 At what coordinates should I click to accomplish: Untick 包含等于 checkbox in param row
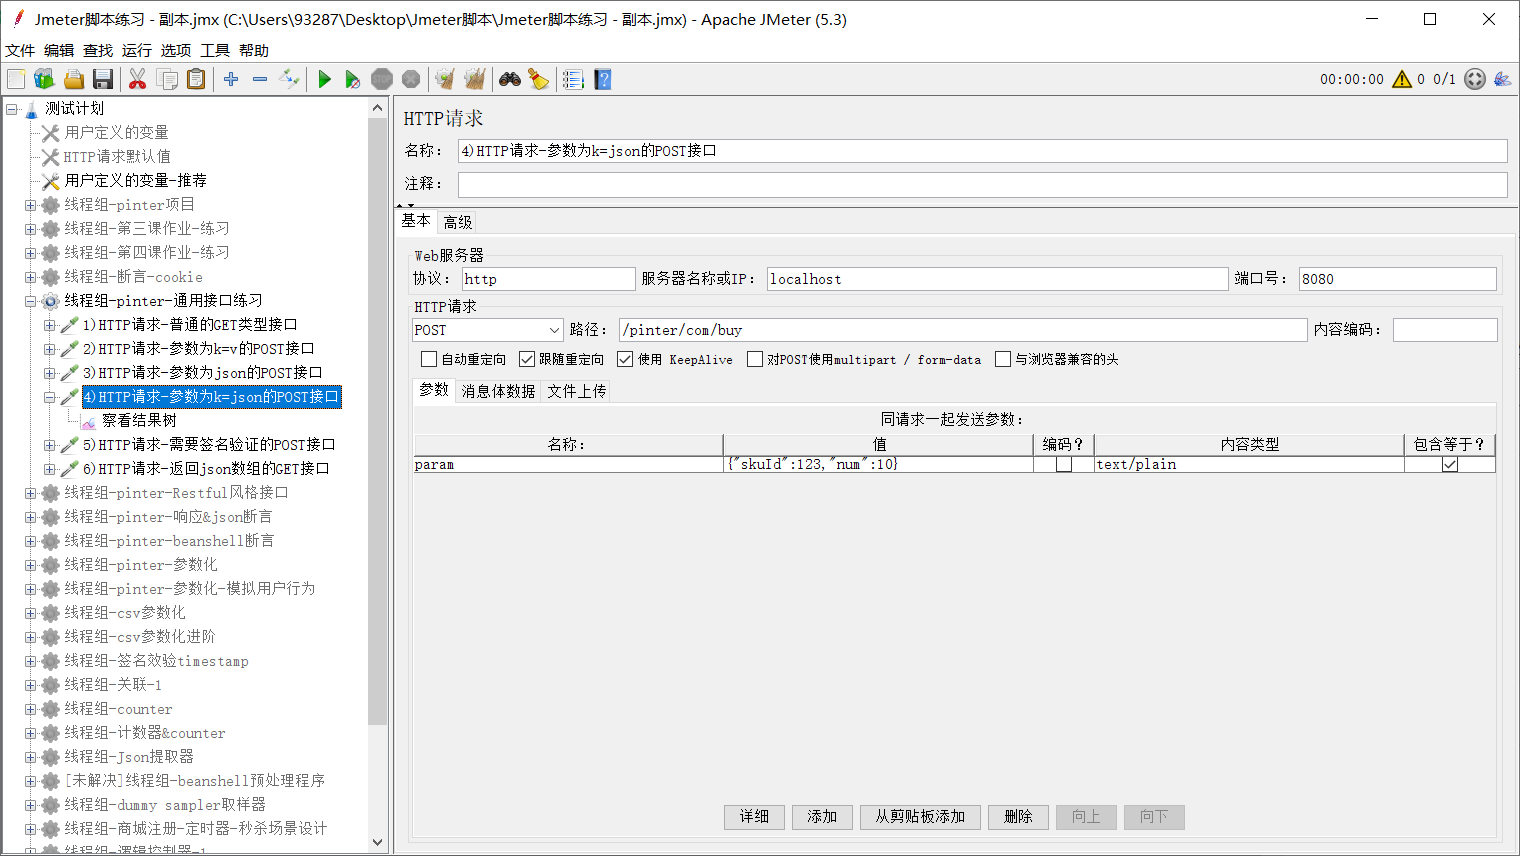pos(1450,464)
